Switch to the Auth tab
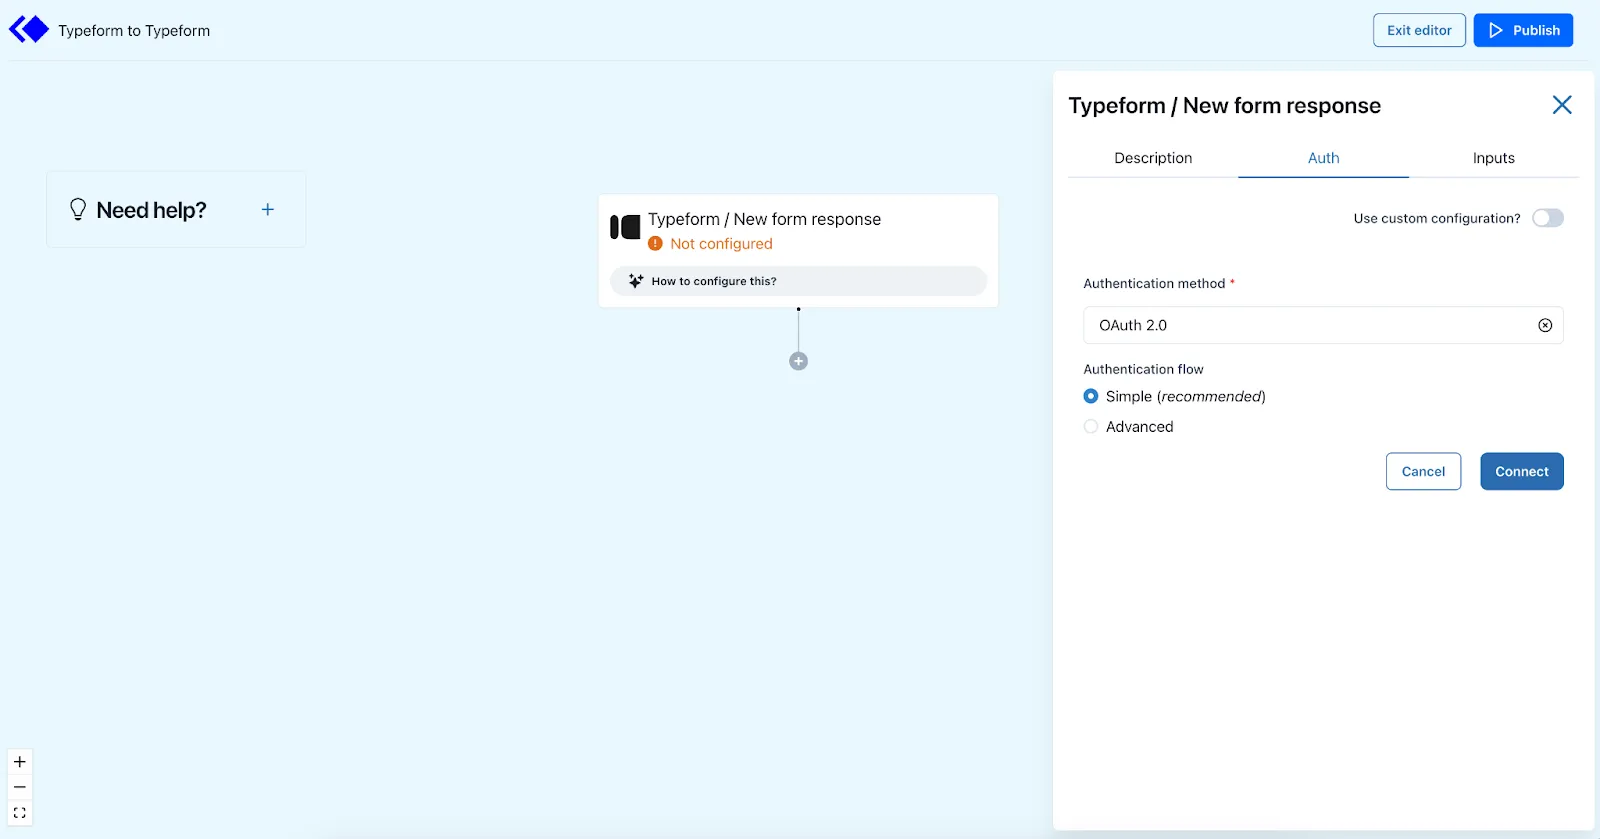This screenshot has width=1600, height=839. [x=1324, y=158]
